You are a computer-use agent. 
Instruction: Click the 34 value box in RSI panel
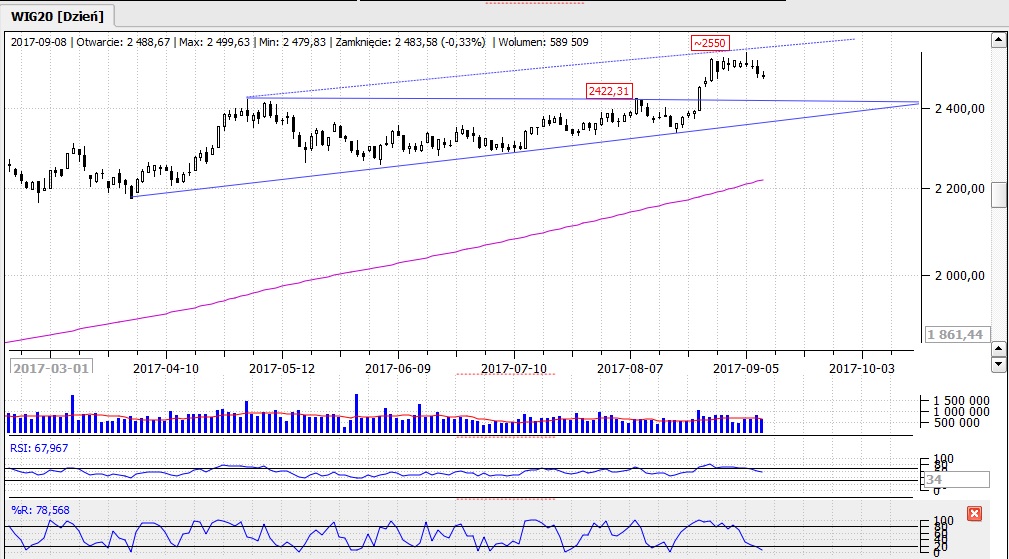click(956, 480)
